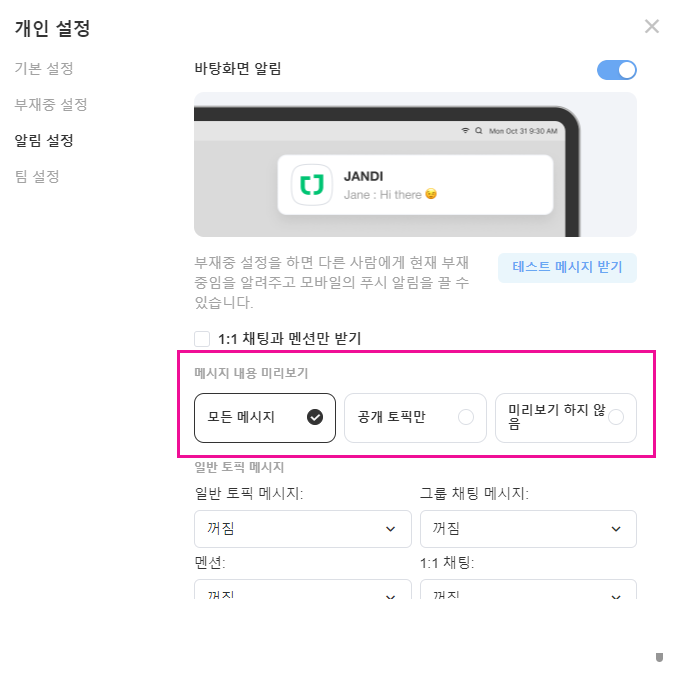Click the JANDI notification preview card

coord(415,185)
